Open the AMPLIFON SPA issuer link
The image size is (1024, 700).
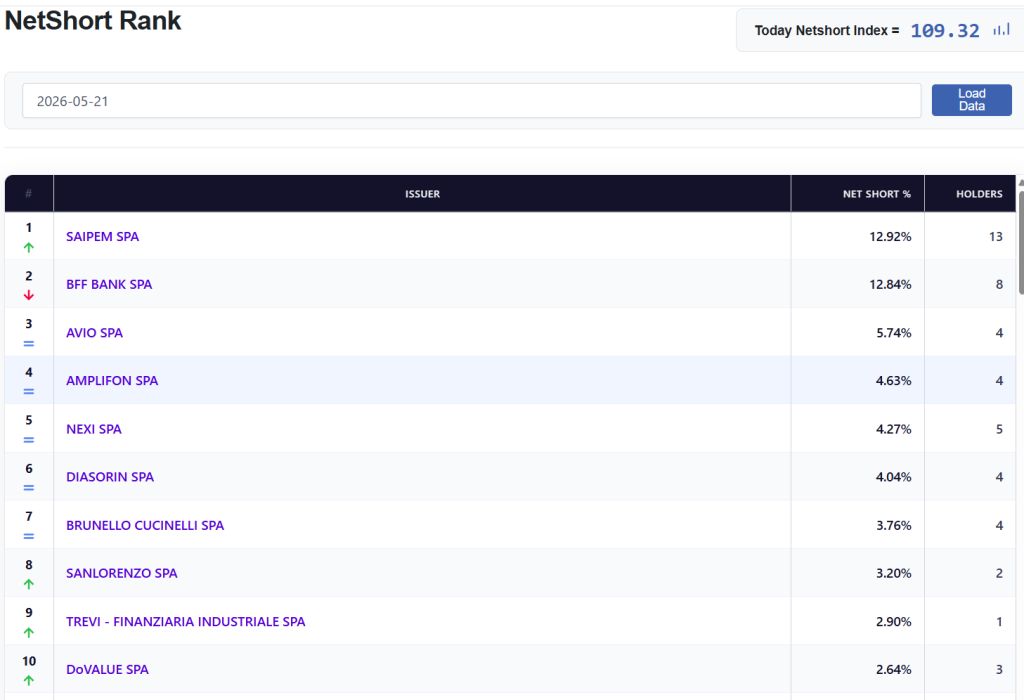[x=112, y=380]
